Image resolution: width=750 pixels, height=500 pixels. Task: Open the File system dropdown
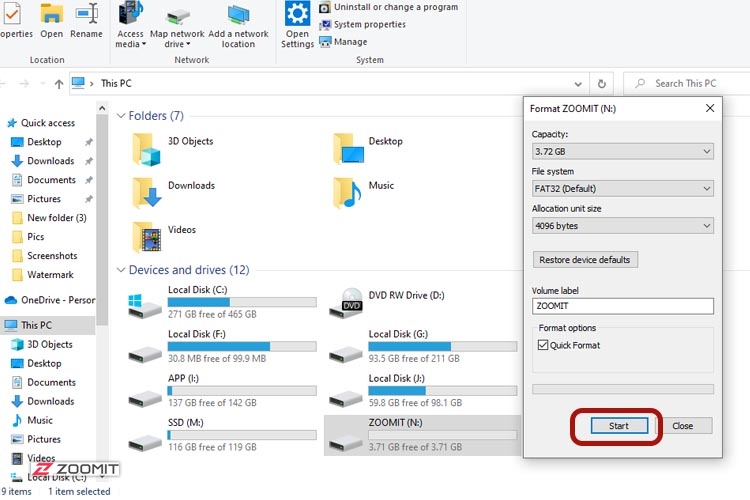pos(622,188)
